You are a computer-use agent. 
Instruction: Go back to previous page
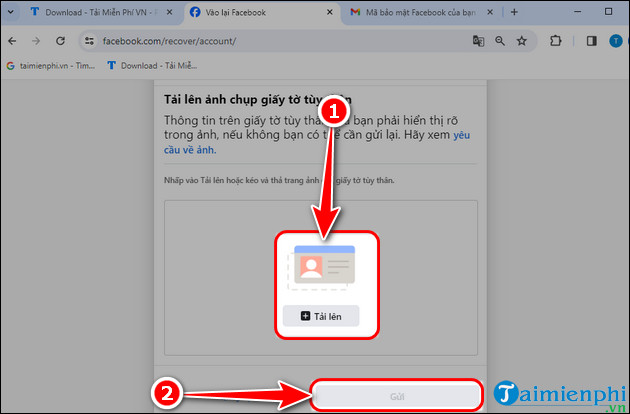[12, 41]
